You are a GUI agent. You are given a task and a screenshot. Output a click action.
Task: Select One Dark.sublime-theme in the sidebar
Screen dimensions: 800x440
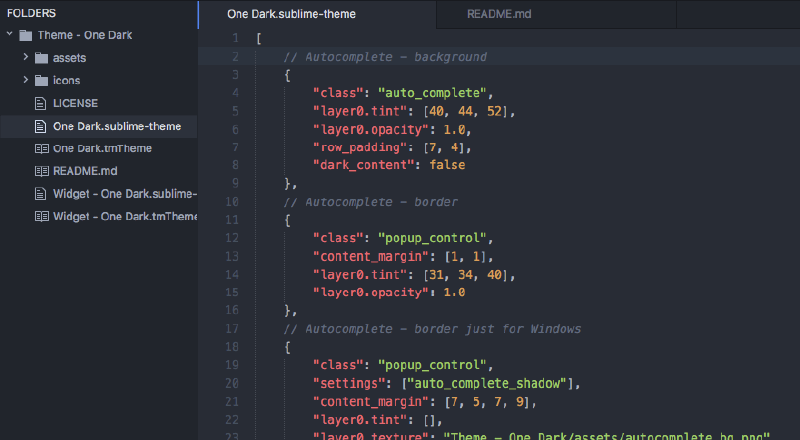click(x=117, y=126)
